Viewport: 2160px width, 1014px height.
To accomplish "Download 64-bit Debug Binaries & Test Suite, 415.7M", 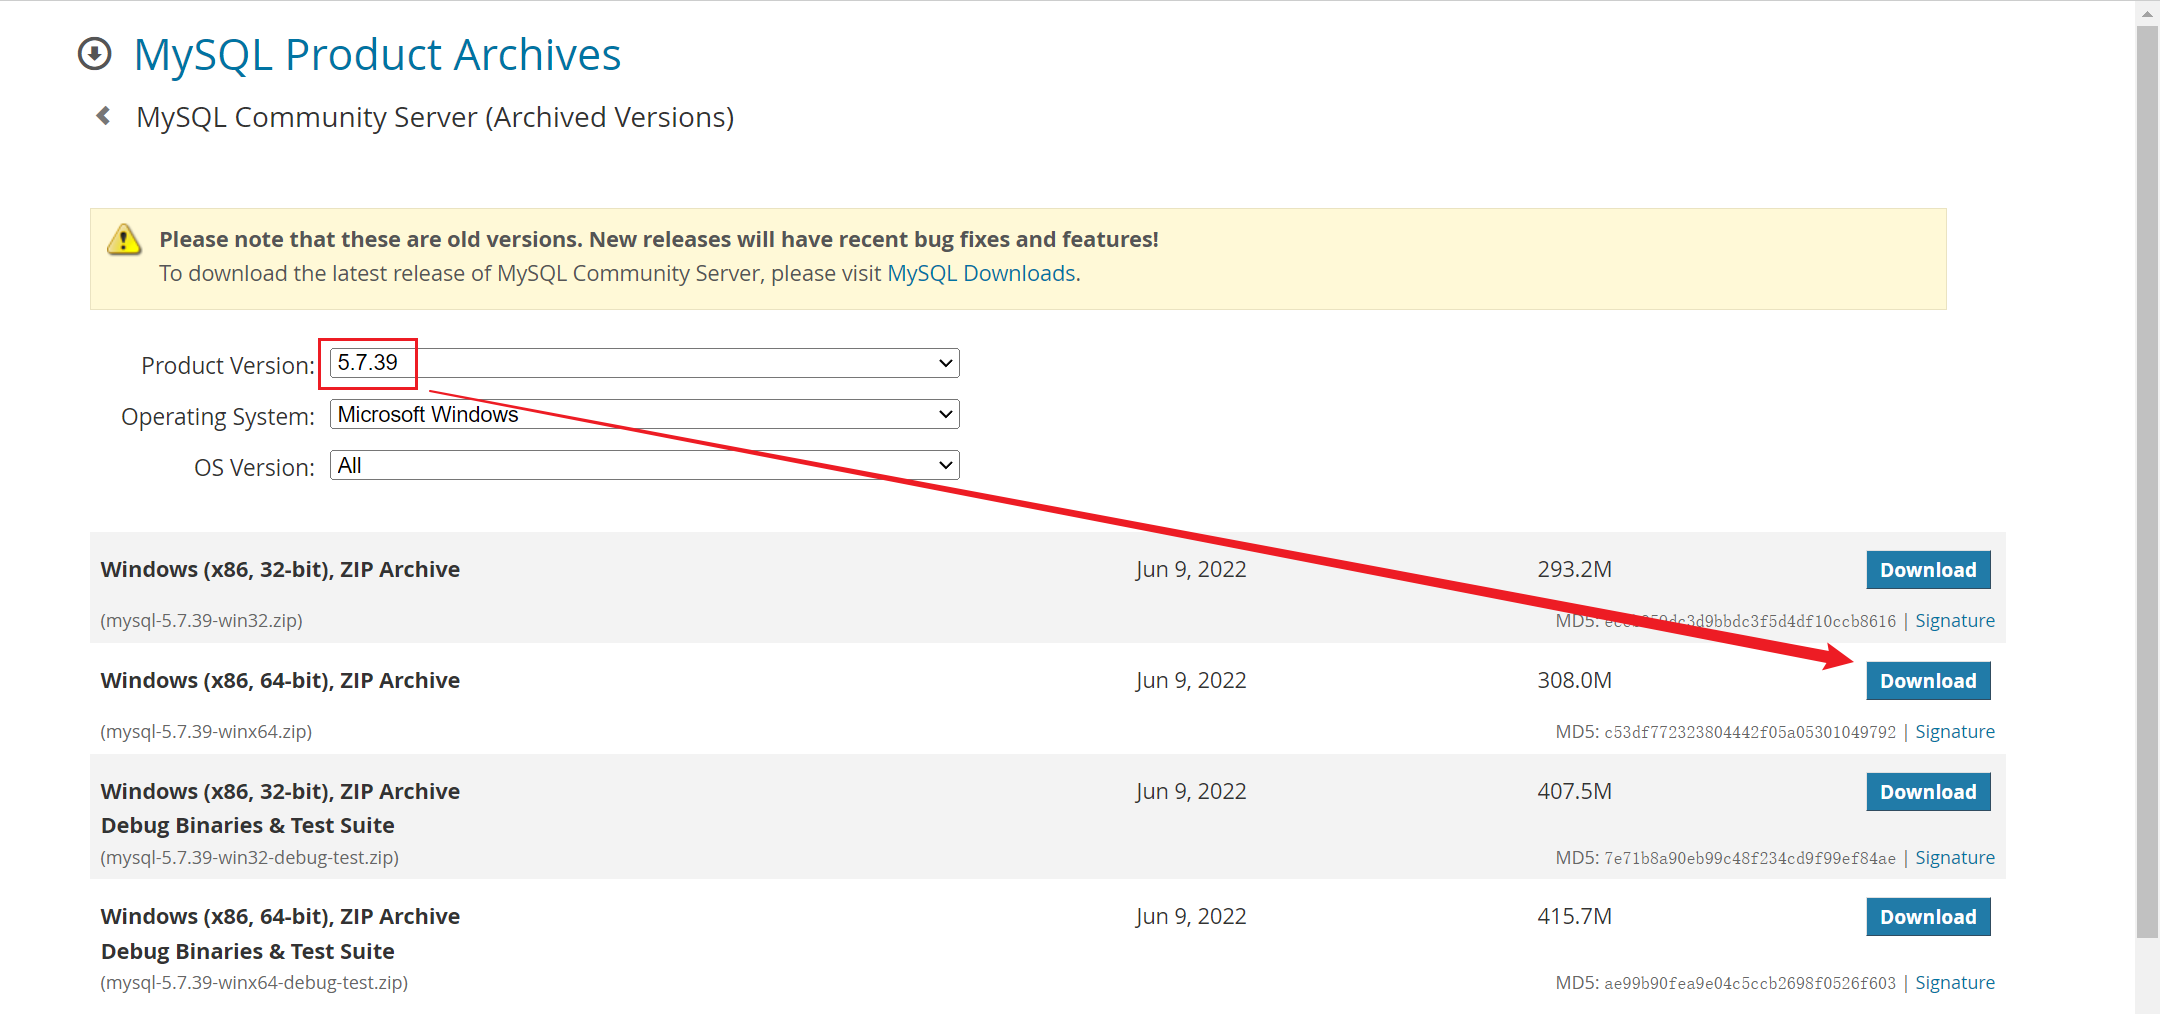I will pos(1928,917).
